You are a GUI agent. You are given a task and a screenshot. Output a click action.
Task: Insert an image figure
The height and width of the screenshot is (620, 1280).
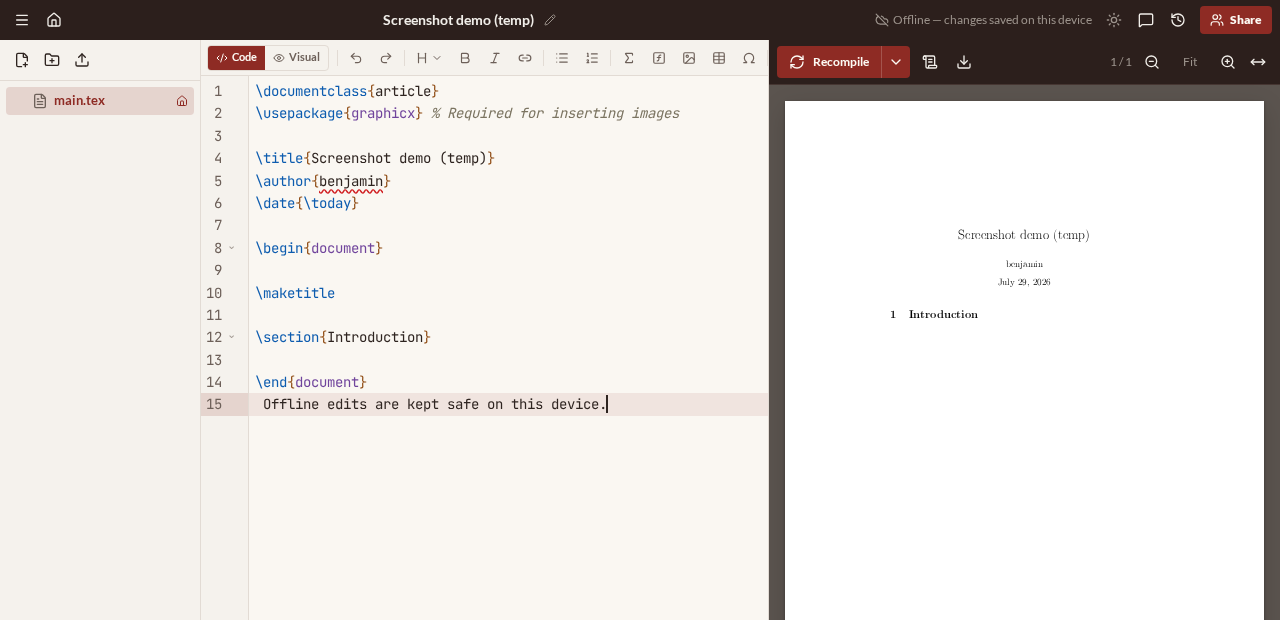pos(689,58)
